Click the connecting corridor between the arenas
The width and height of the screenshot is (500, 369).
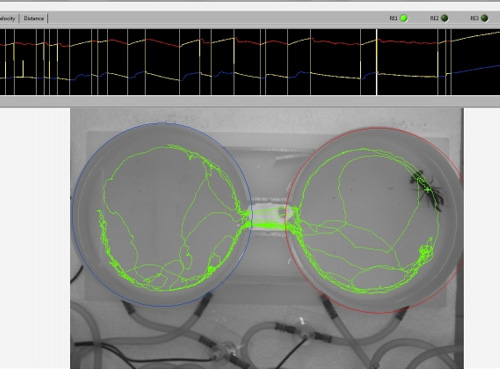pos(269,219)
